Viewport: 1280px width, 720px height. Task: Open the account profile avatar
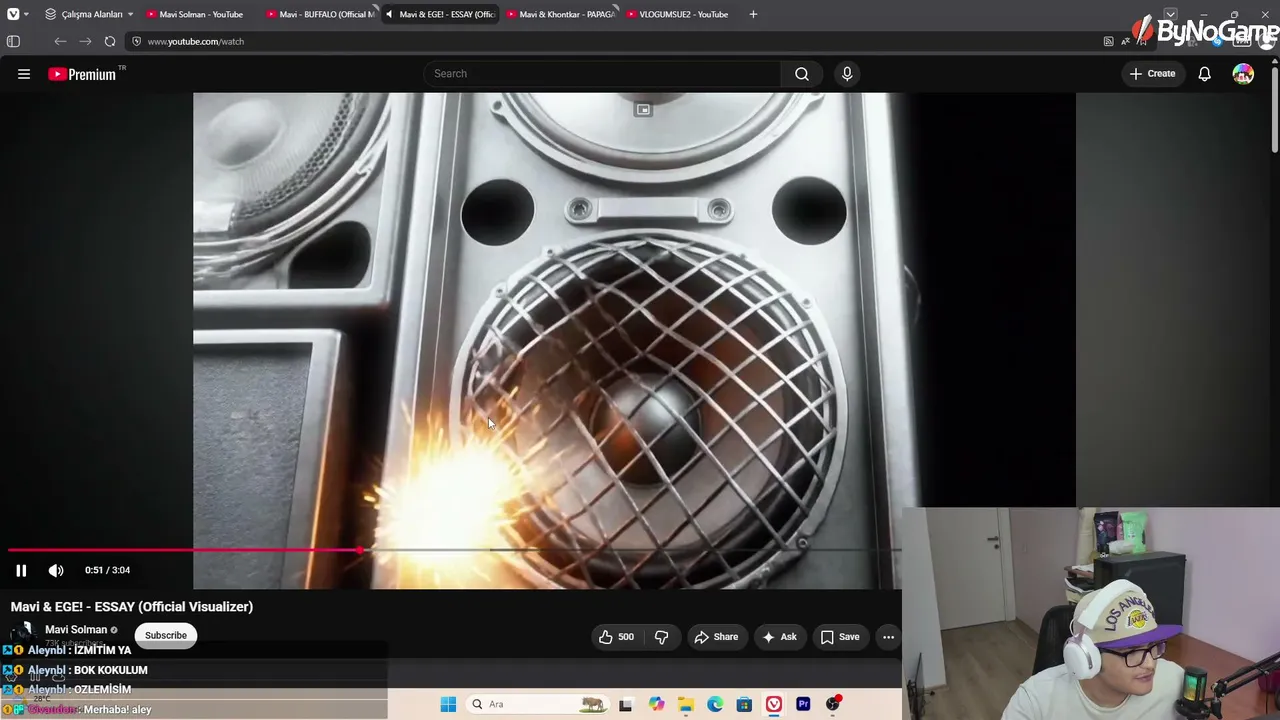pyautogui.click(x=1243, y=74)
